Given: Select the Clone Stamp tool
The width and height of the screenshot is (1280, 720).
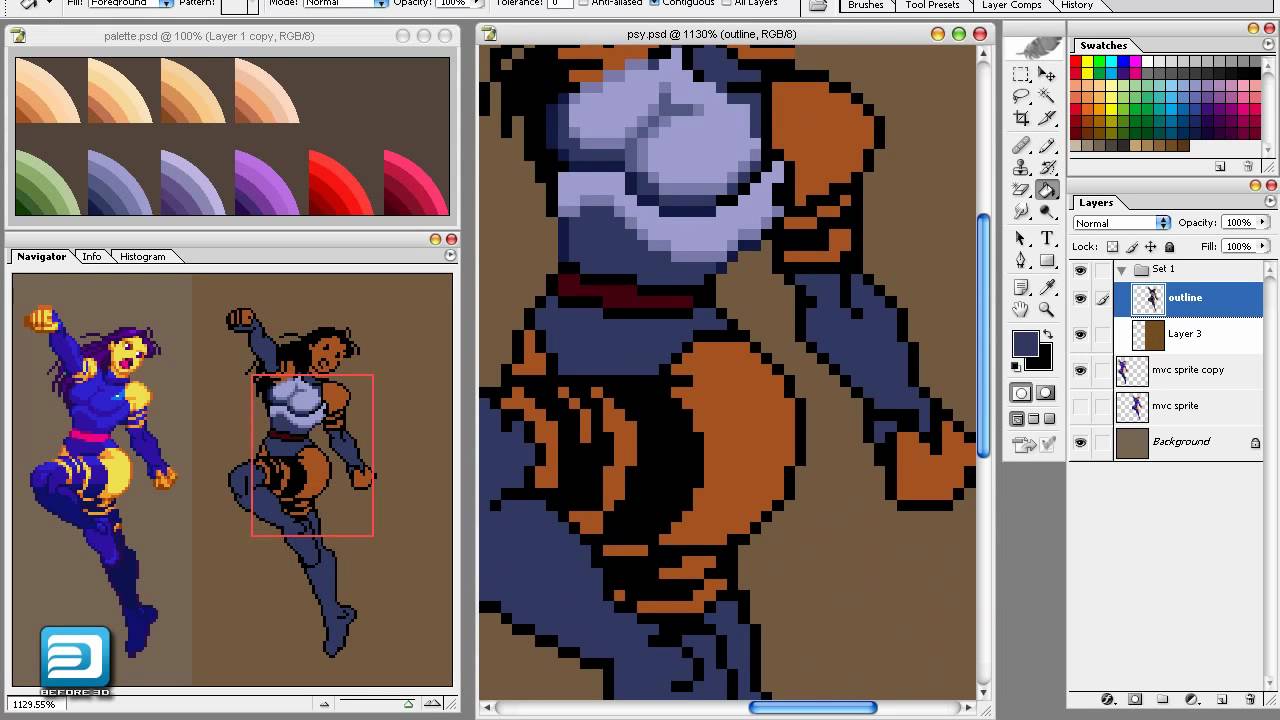Looking at the screenshot, I should pos(1021,167).
